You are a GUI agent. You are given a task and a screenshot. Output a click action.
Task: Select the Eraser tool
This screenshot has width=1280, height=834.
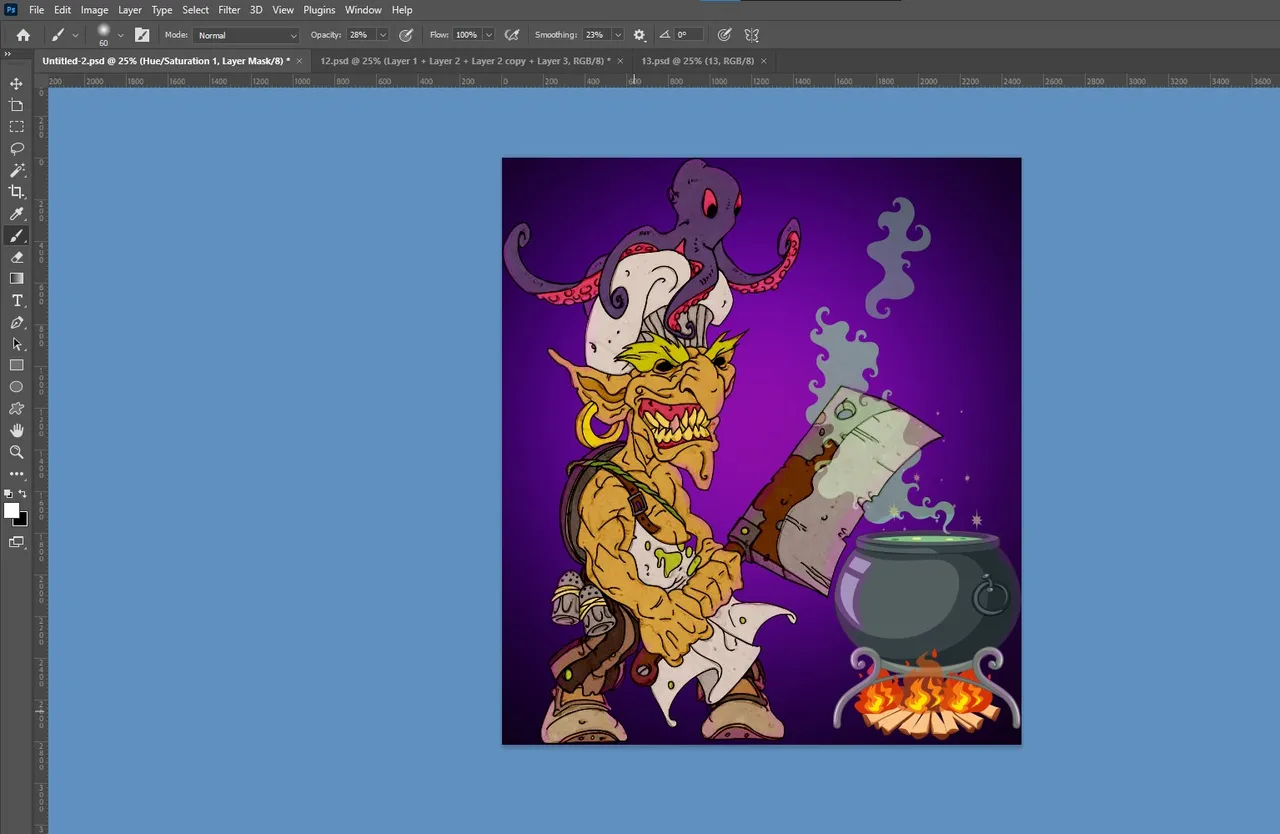[x=16, y=257]
